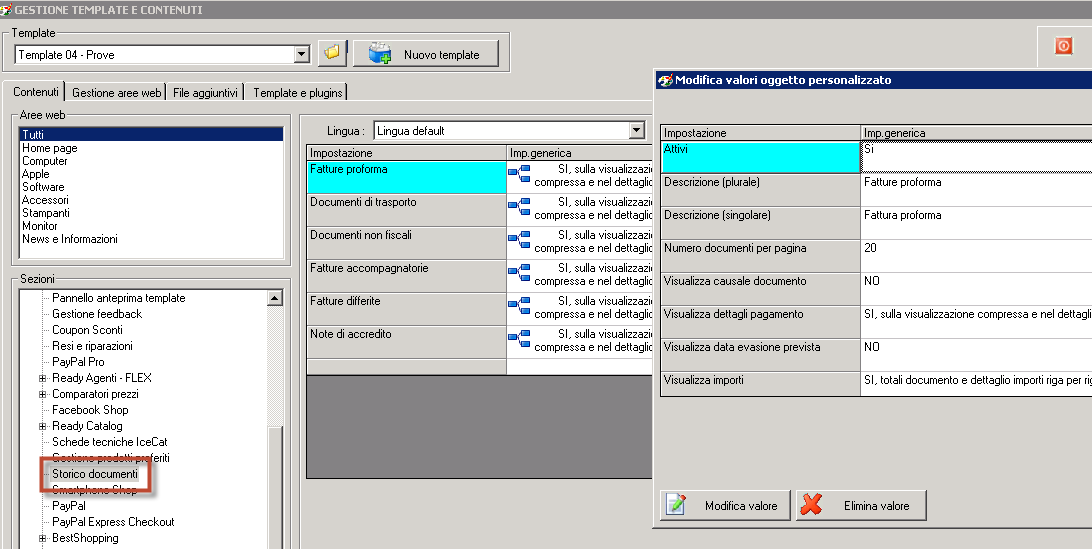Open the Template 04 - Prove dropdown
The image size is (1092, 549).
coord(302,54)
